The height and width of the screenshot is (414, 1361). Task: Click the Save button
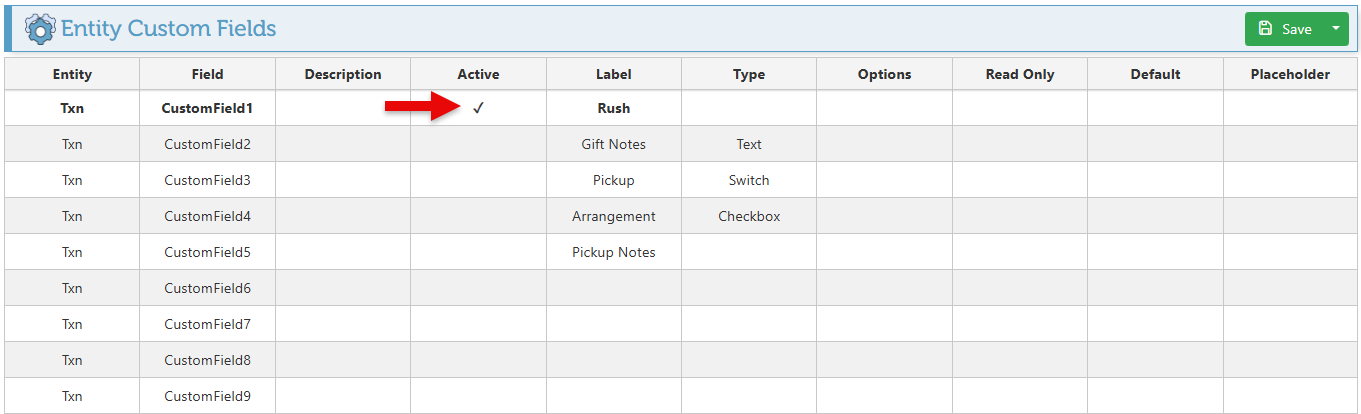[1286, 29]
